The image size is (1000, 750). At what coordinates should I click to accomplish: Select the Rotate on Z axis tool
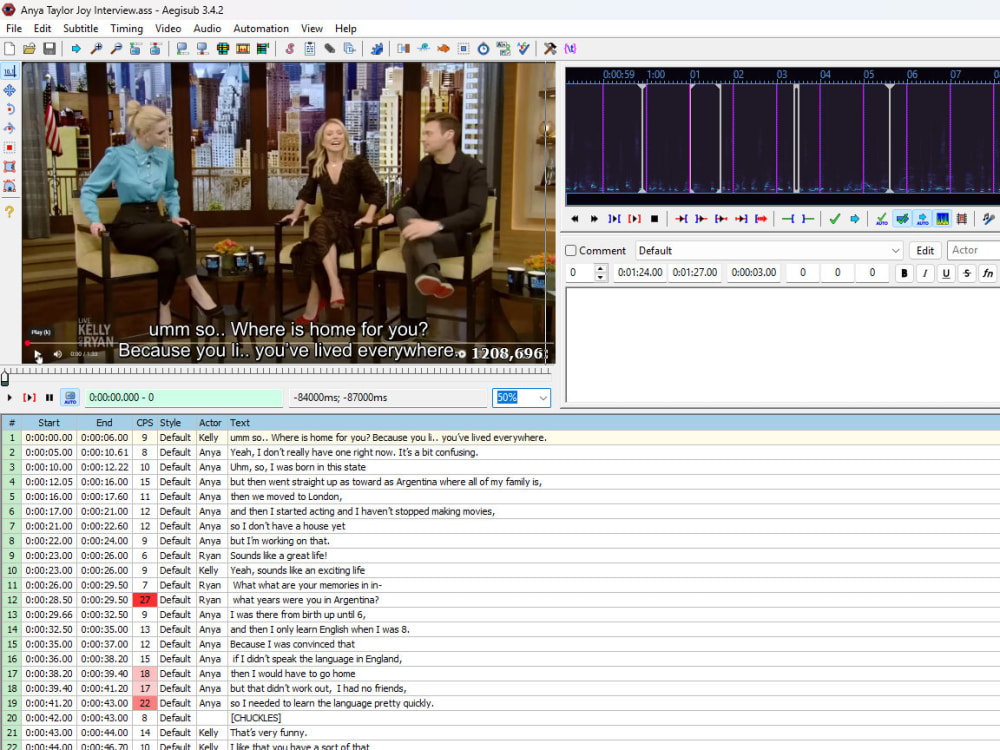10,109
